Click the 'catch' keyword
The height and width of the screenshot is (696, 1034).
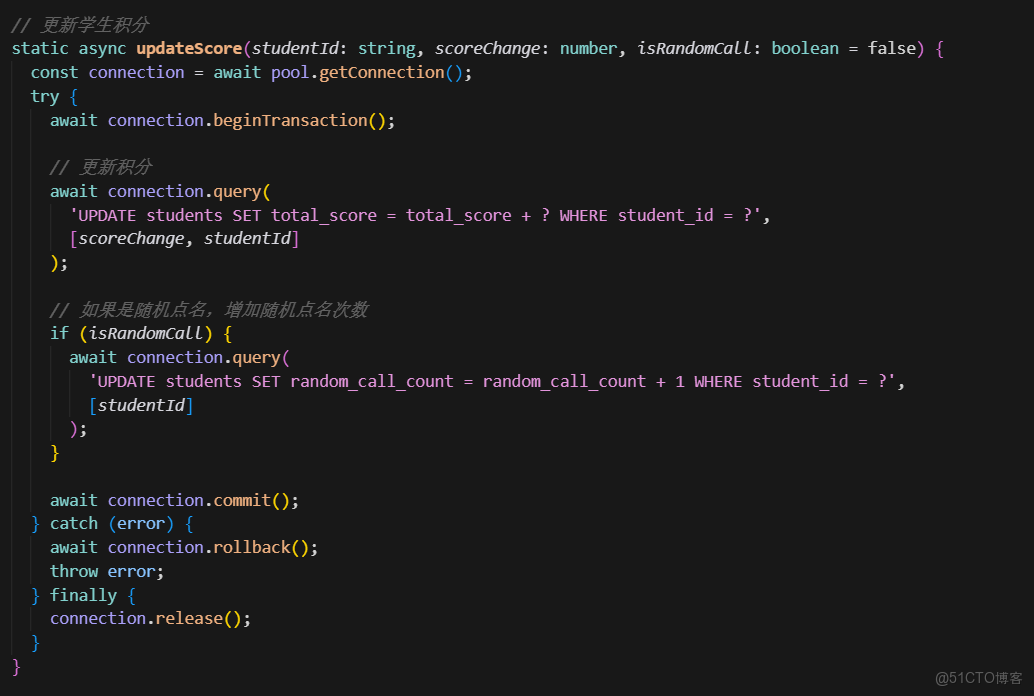[x=74, y=524]
